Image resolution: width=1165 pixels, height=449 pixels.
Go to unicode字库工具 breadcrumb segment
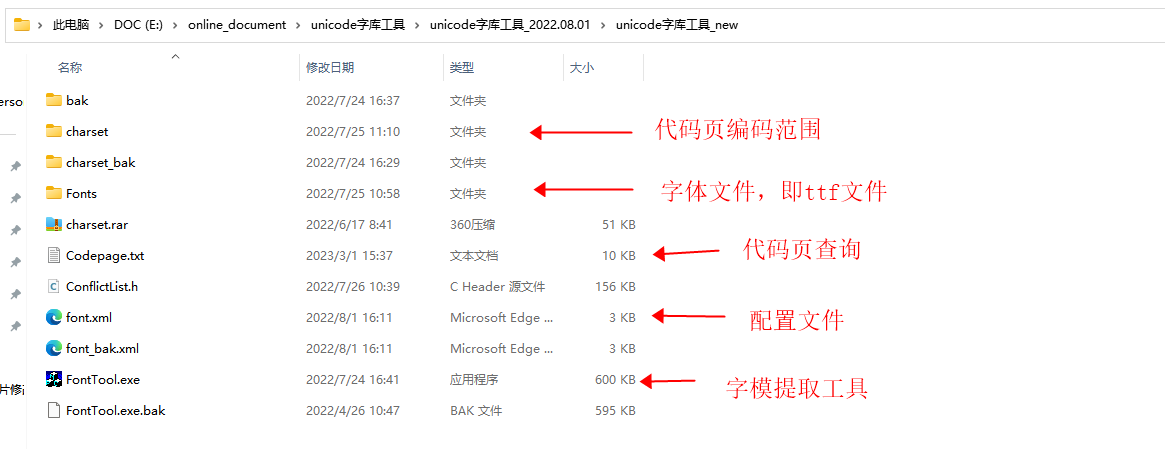pos(358,25)
